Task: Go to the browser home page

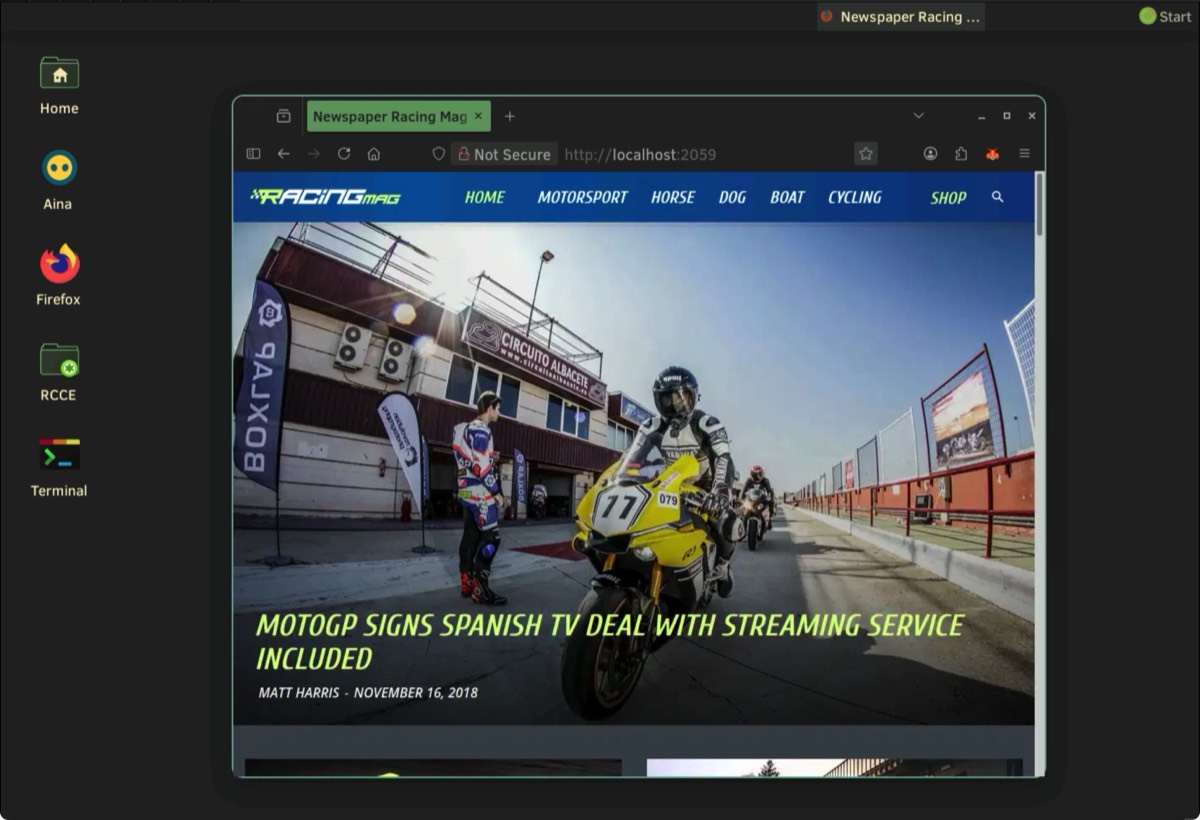Action: point(374,154)
